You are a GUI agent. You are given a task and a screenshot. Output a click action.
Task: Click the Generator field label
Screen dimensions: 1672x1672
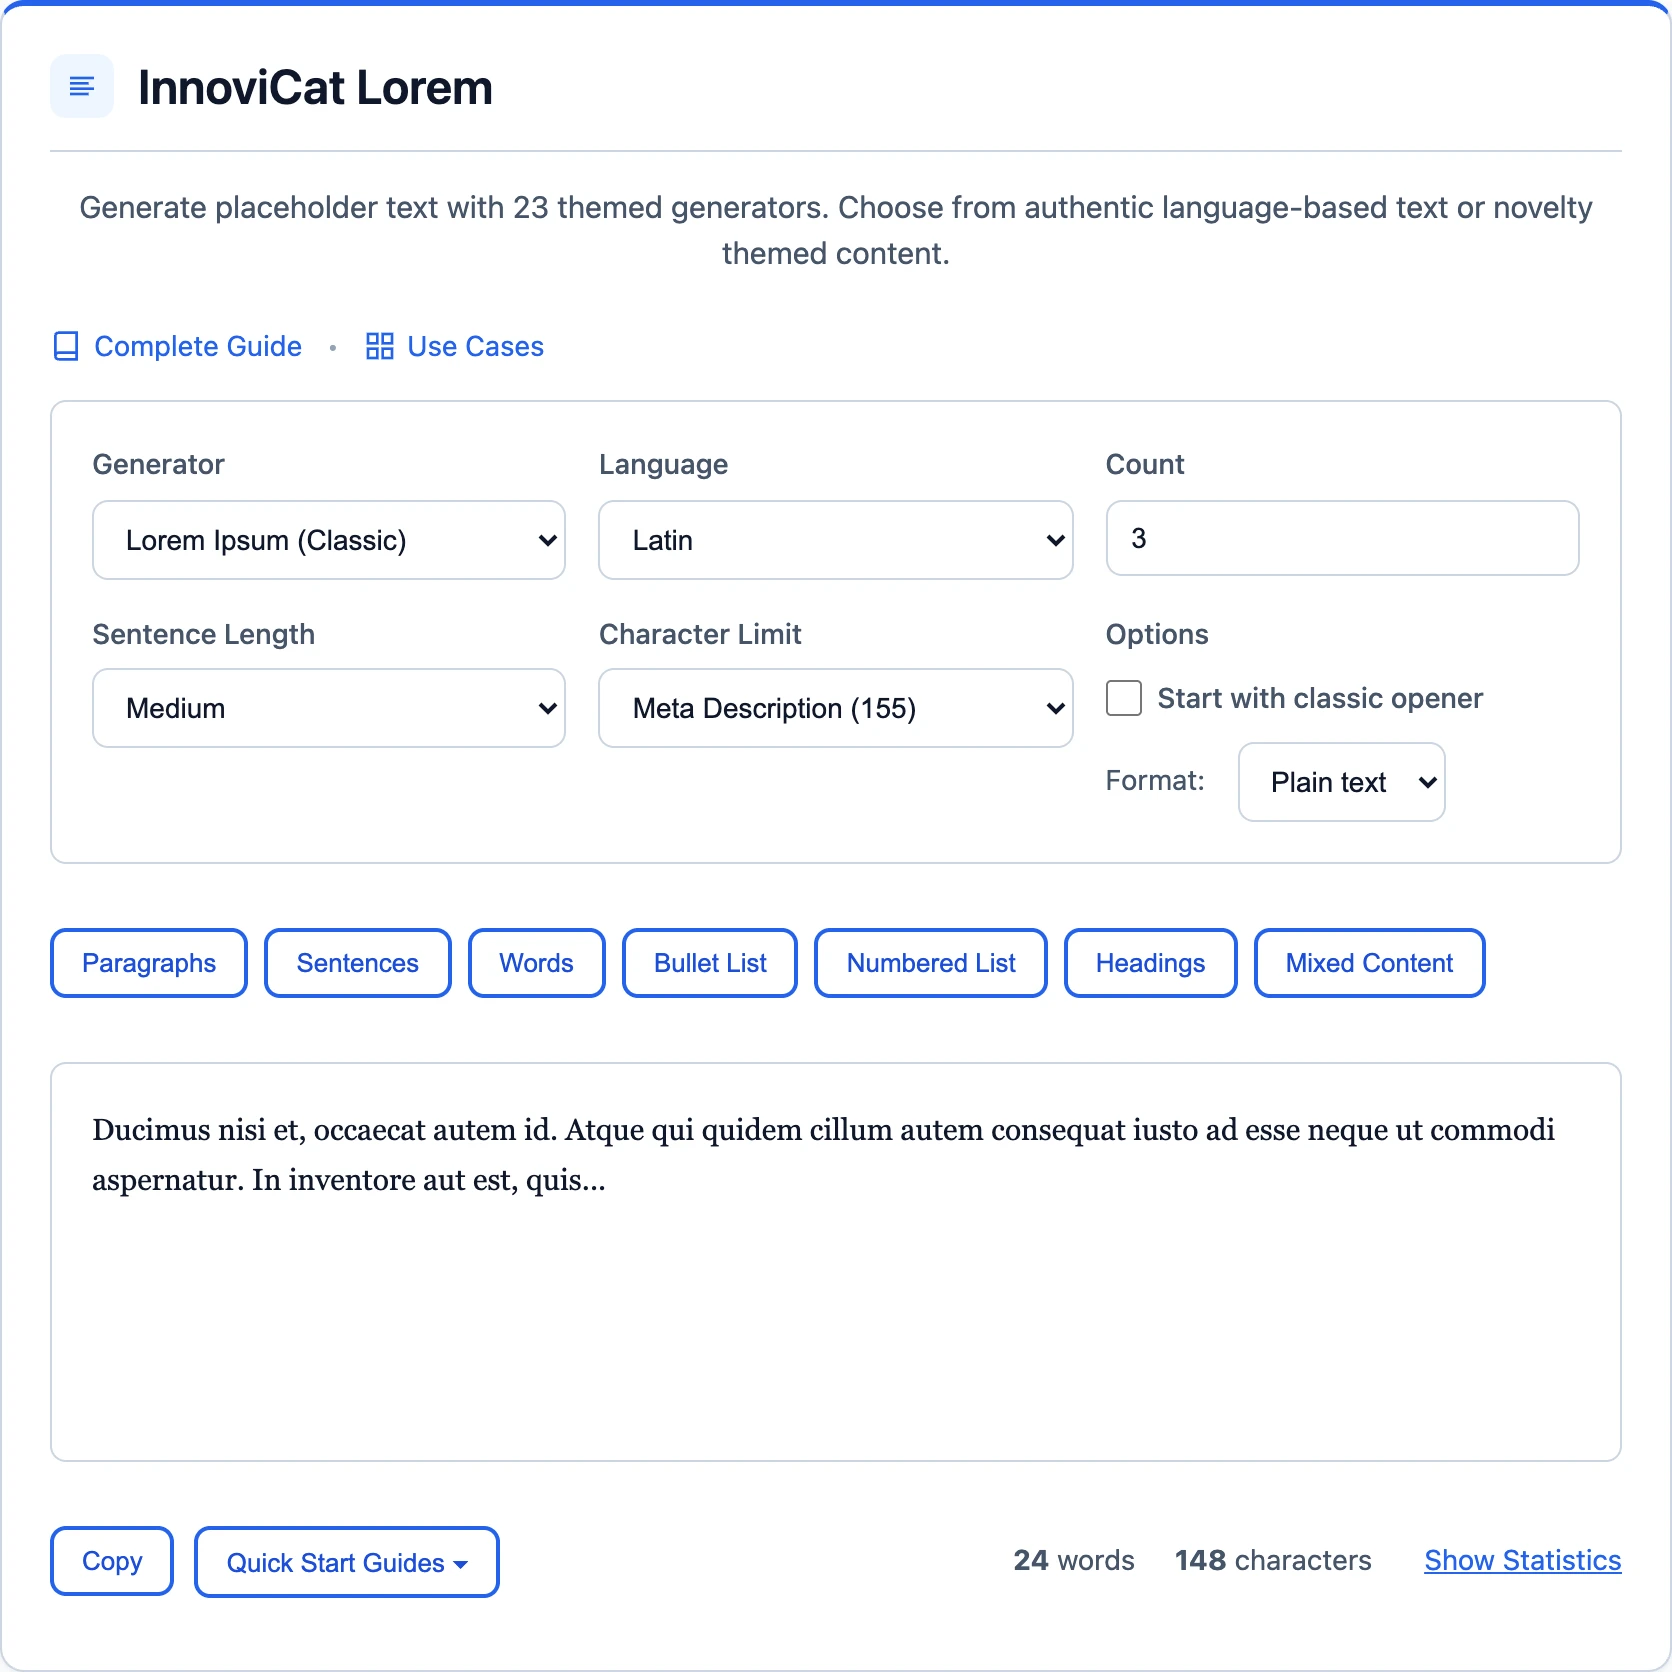158,464
